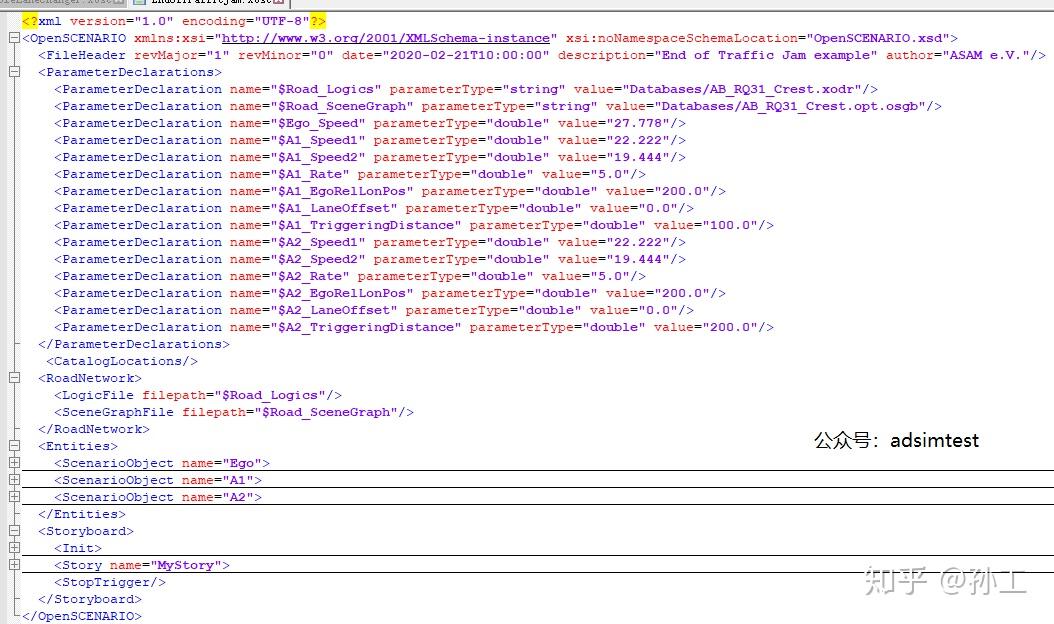Expand the ScenarioObject A1 fold
The width and height of the screenshot is (1054, 624).
click(14, 479)
